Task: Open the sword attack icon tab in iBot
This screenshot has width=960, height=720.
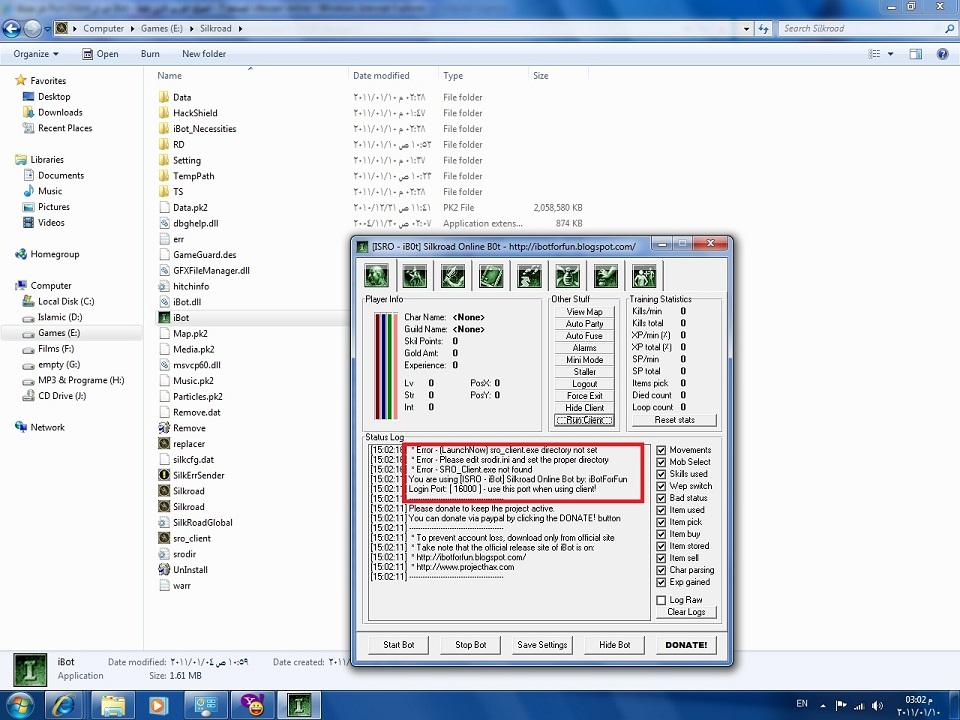Action: click(452, 276)
